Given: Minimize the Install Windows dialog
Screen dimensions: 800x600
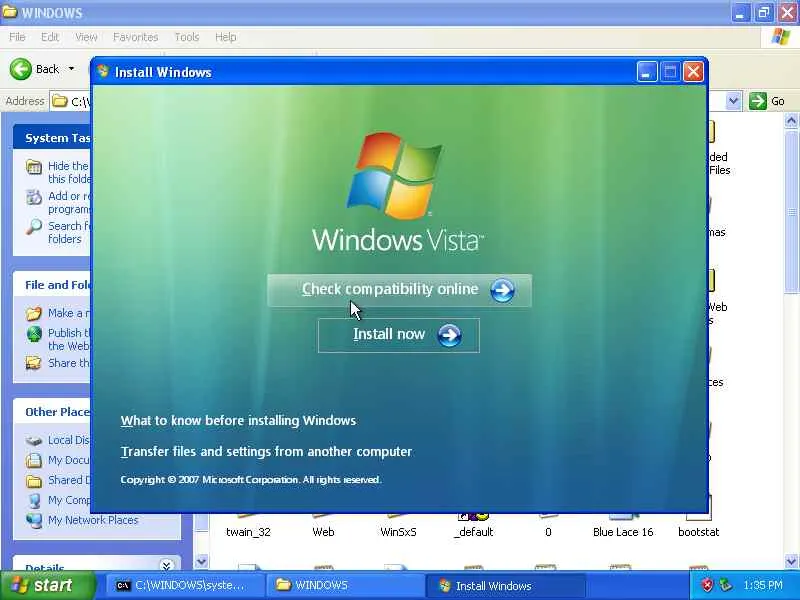Looking at the screenshot, I should click(x=647, y=72).
